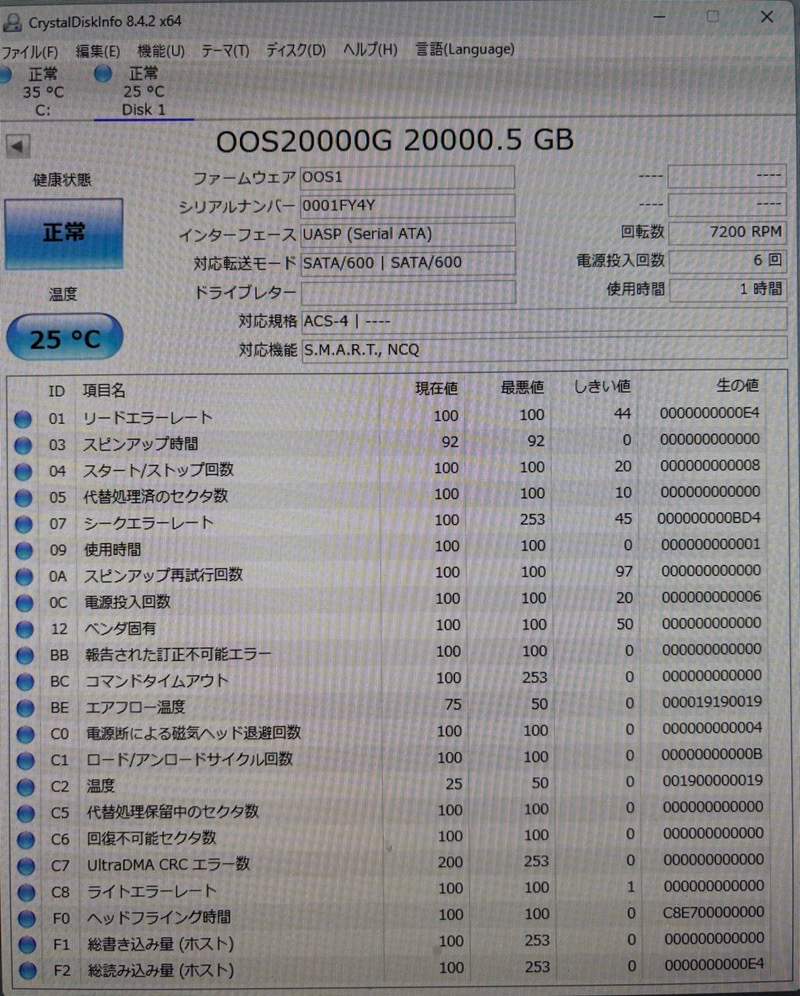Viewport: 800px width, 996px height.
Task: Click status icon for 電源断による磁気ヘッド退避回数 row
Action: [x=25, y=734]
